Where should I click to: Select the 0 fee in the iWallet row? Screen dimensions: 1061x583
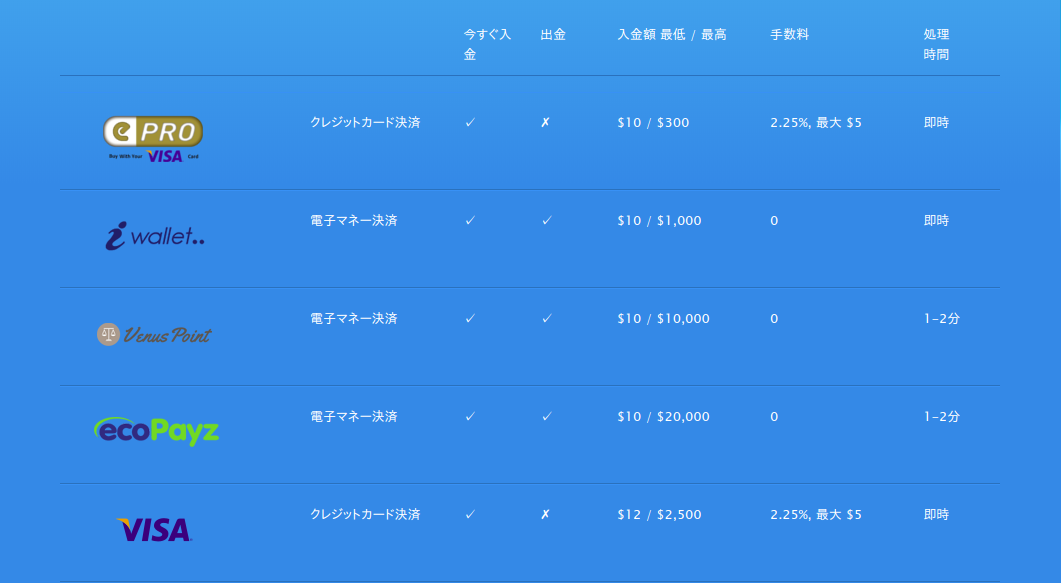pyautogui.click(x=774, y=220)
